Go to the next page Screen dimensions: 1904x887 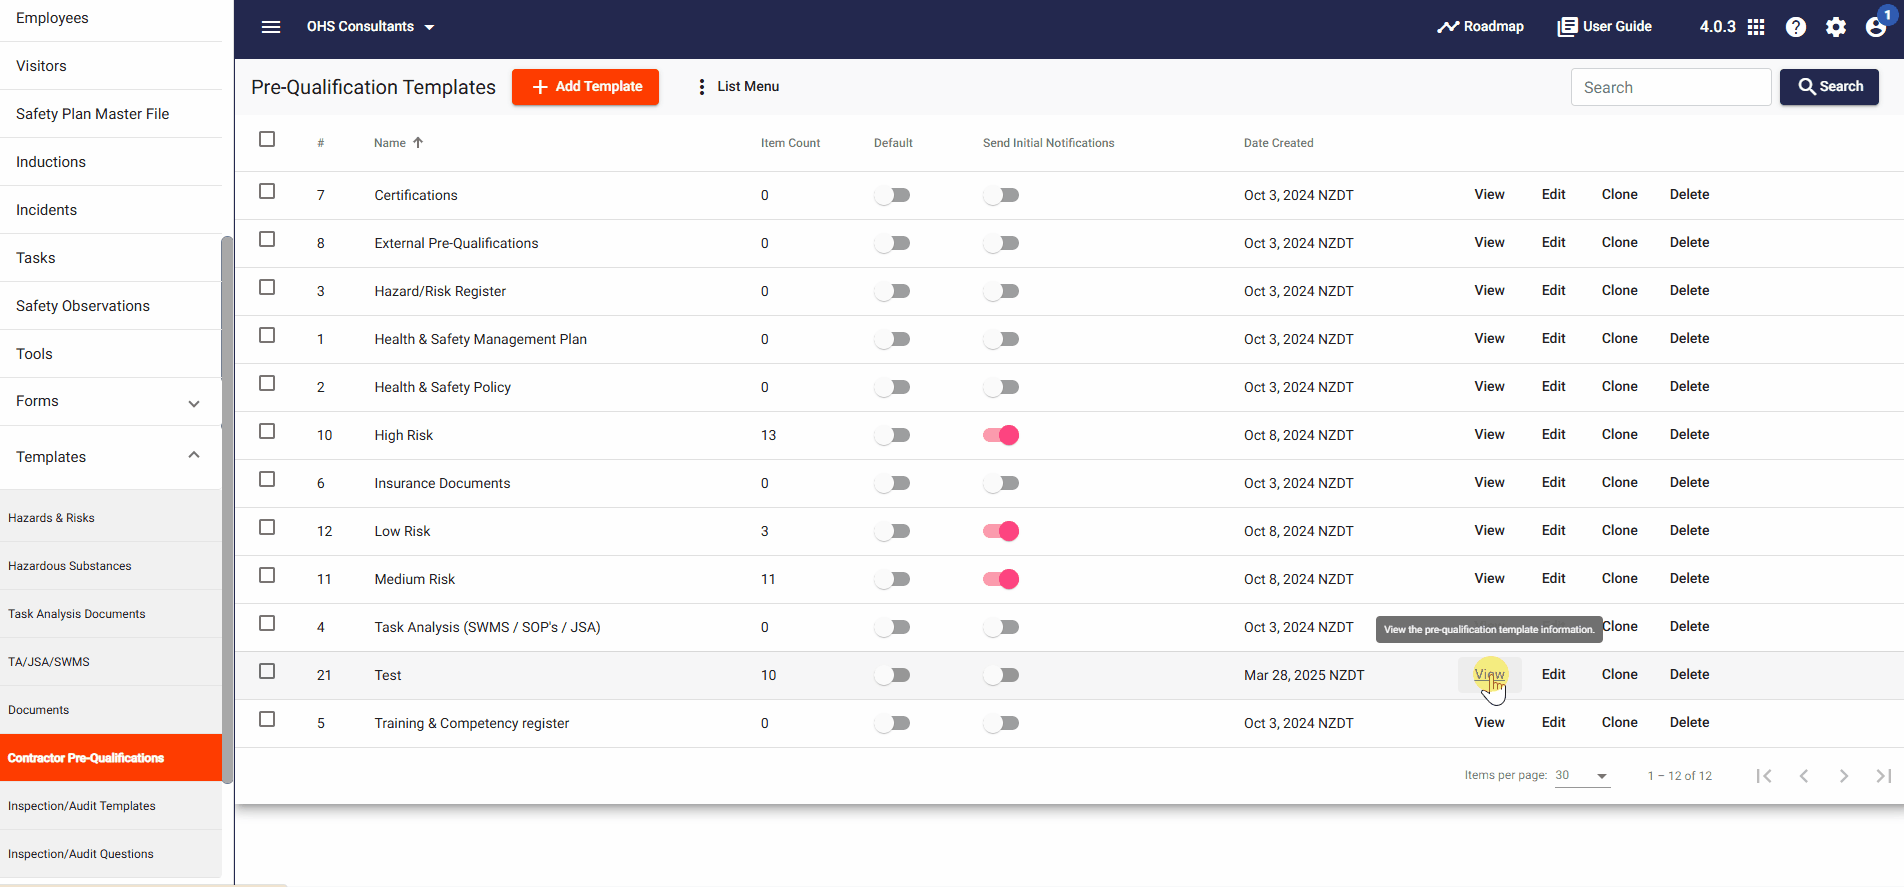[1844, 776]
